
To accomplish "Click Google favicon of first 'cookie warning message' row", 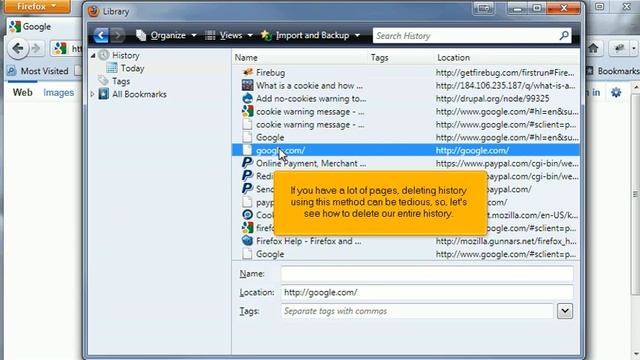I will pos(247,111).
